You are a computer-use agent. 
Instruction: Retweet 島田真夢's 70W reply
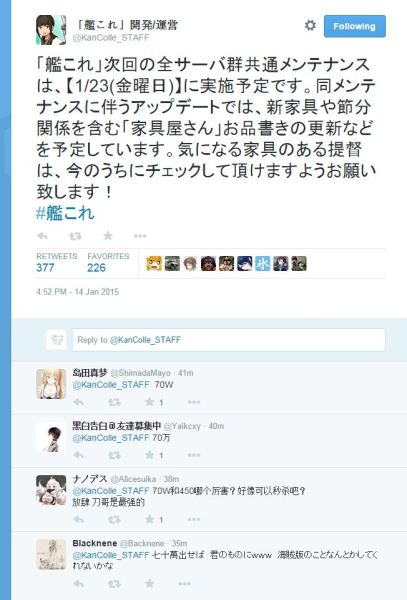[114, 402]
